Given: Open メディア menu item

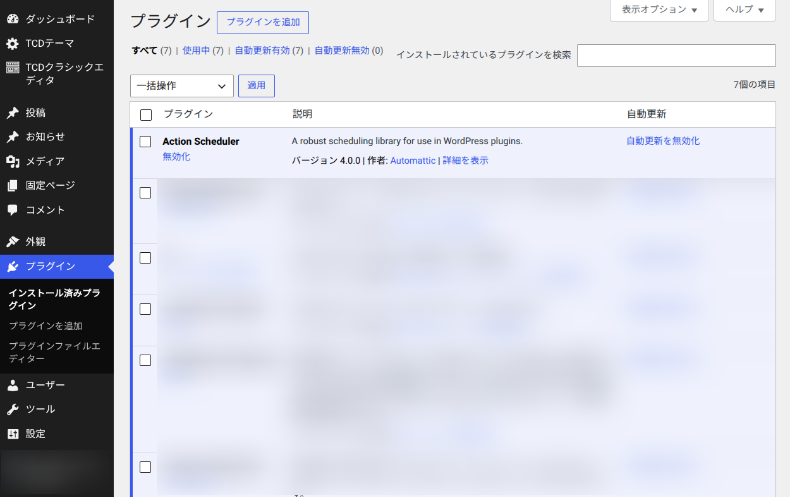Looking at the screenshot, I should [x=57, y=161].
